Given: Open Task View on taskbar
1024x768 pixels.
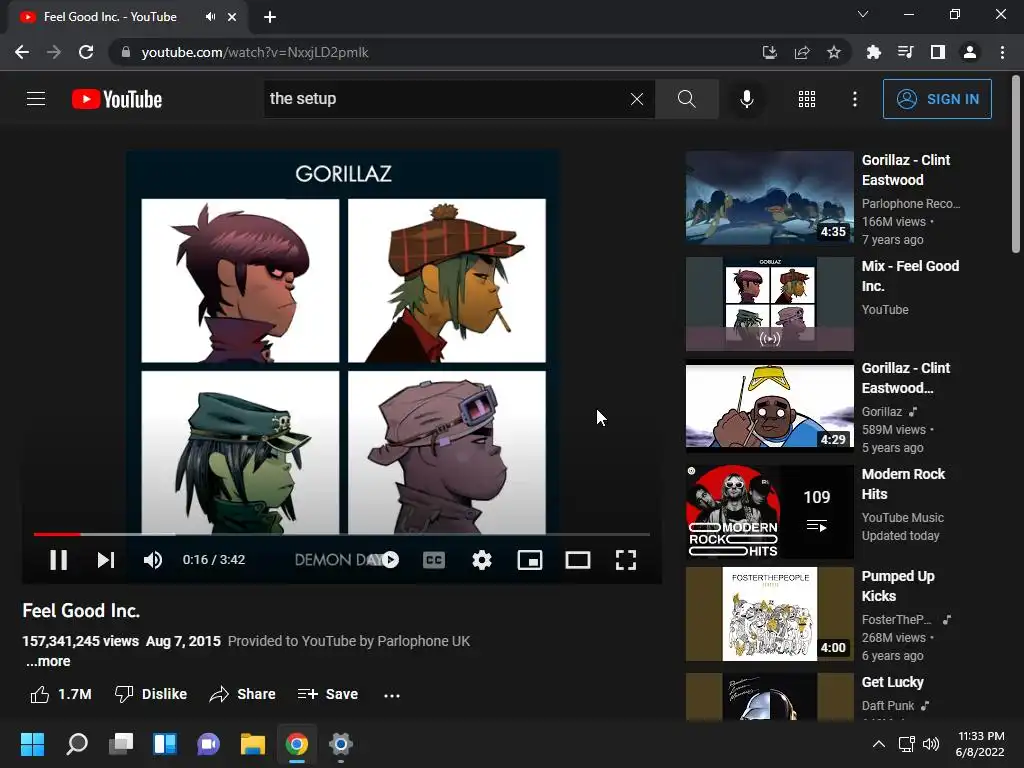Looking at the screenshot, I should (121, 744).
